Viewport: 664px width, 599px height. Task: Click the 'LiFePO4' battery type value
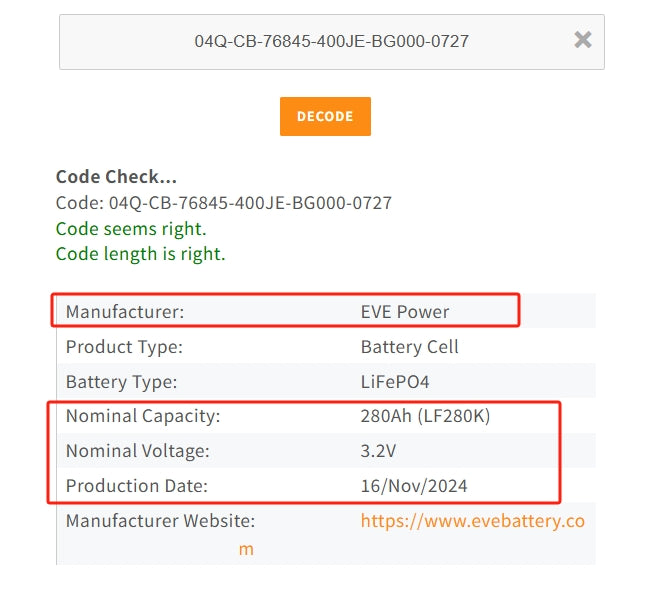coord(395,382)
